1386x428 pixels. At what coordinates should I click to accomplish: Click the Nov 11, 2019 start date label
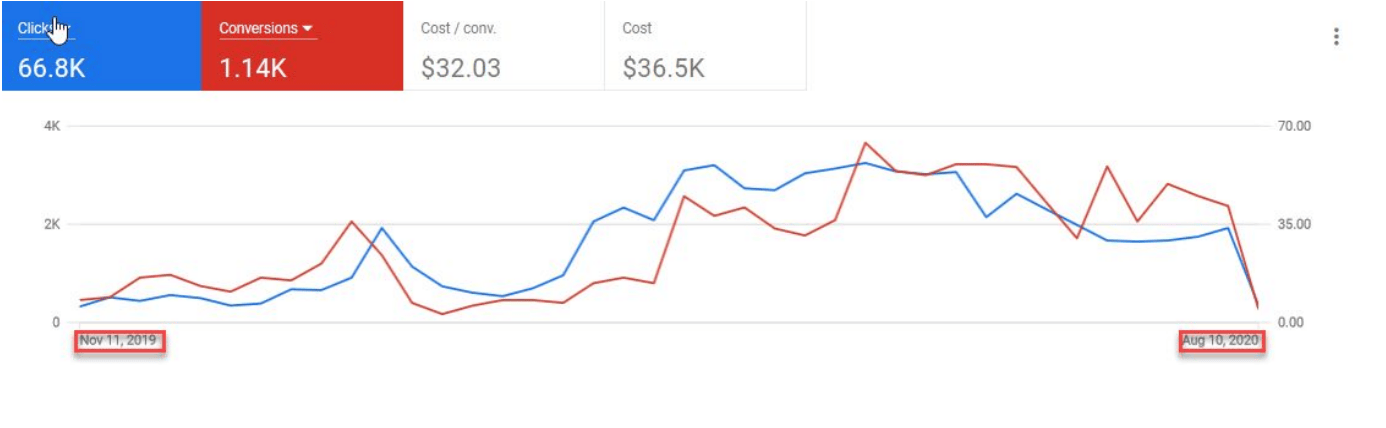pyautogui.click(x=118, y=341)
